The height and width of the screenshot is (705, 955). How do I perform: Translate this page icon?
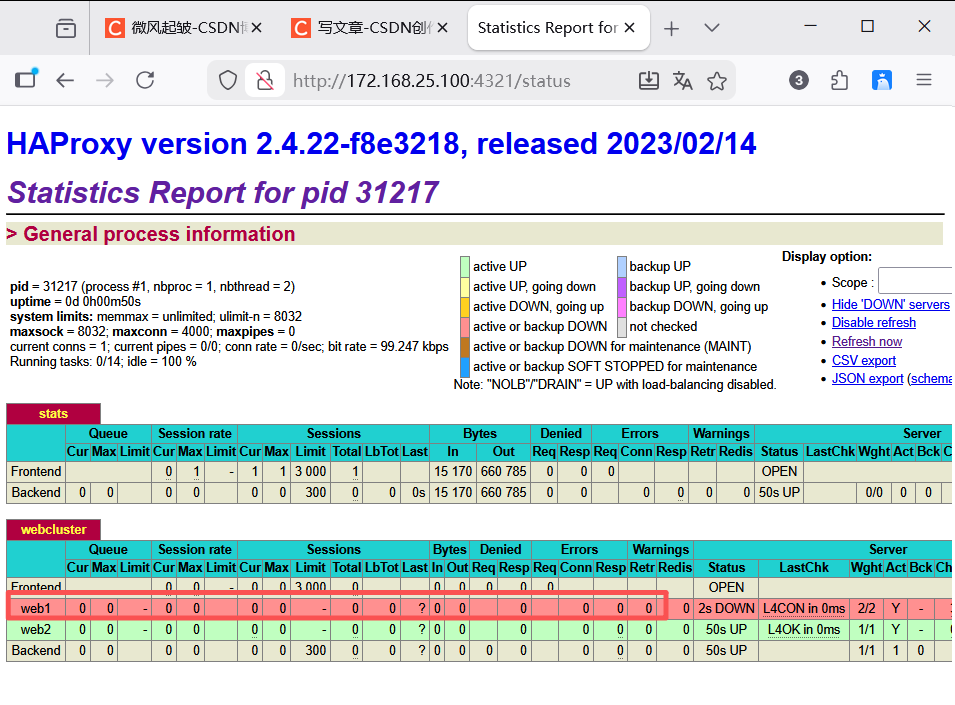click(682, 80)
